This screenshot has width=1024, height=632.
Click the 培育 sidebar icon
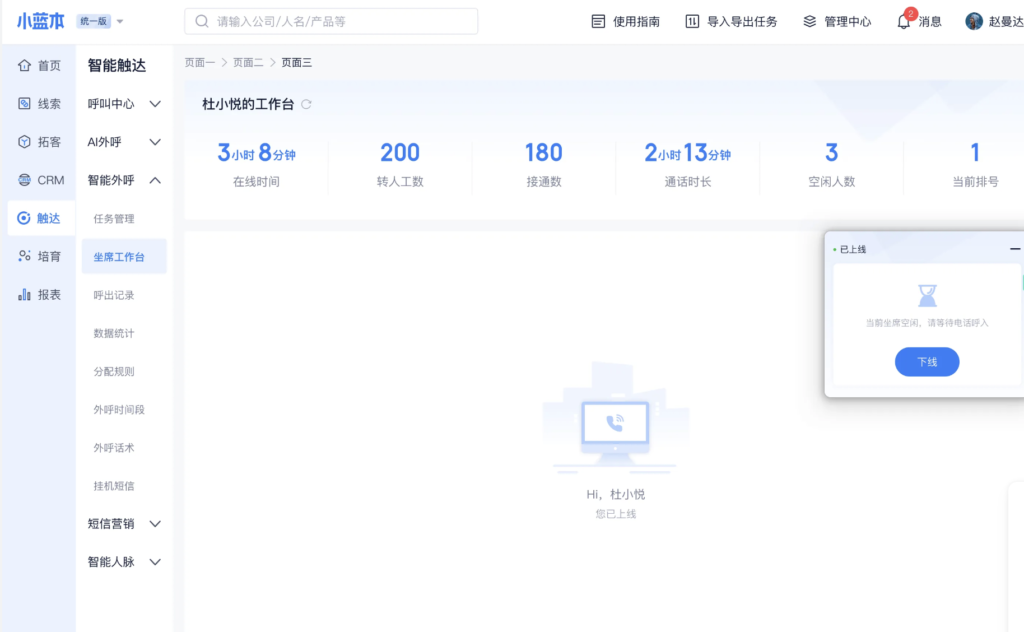pos(24,257)
